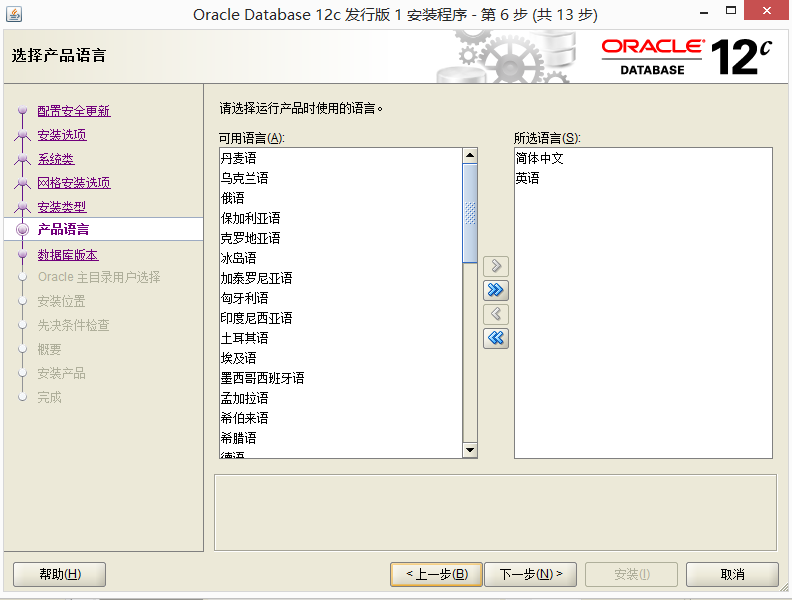Select 土耳其语 in available languages
The height and width of the screenshot is (600, 792).
341,338
